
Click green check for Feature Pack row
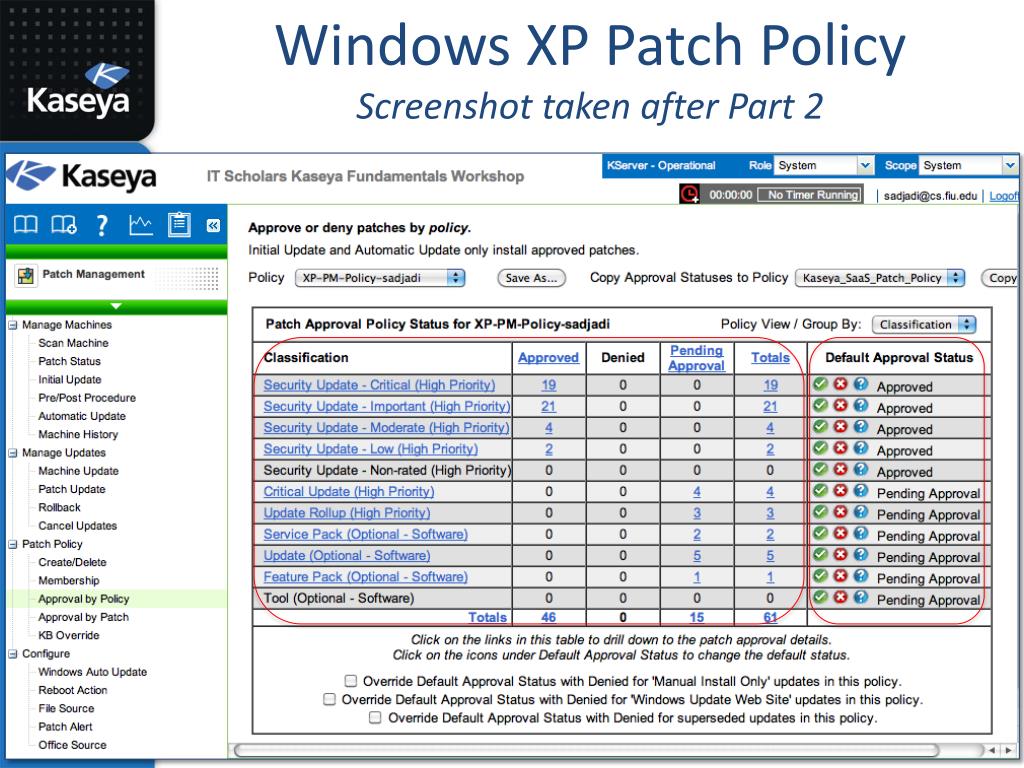[x=821, y=576]
